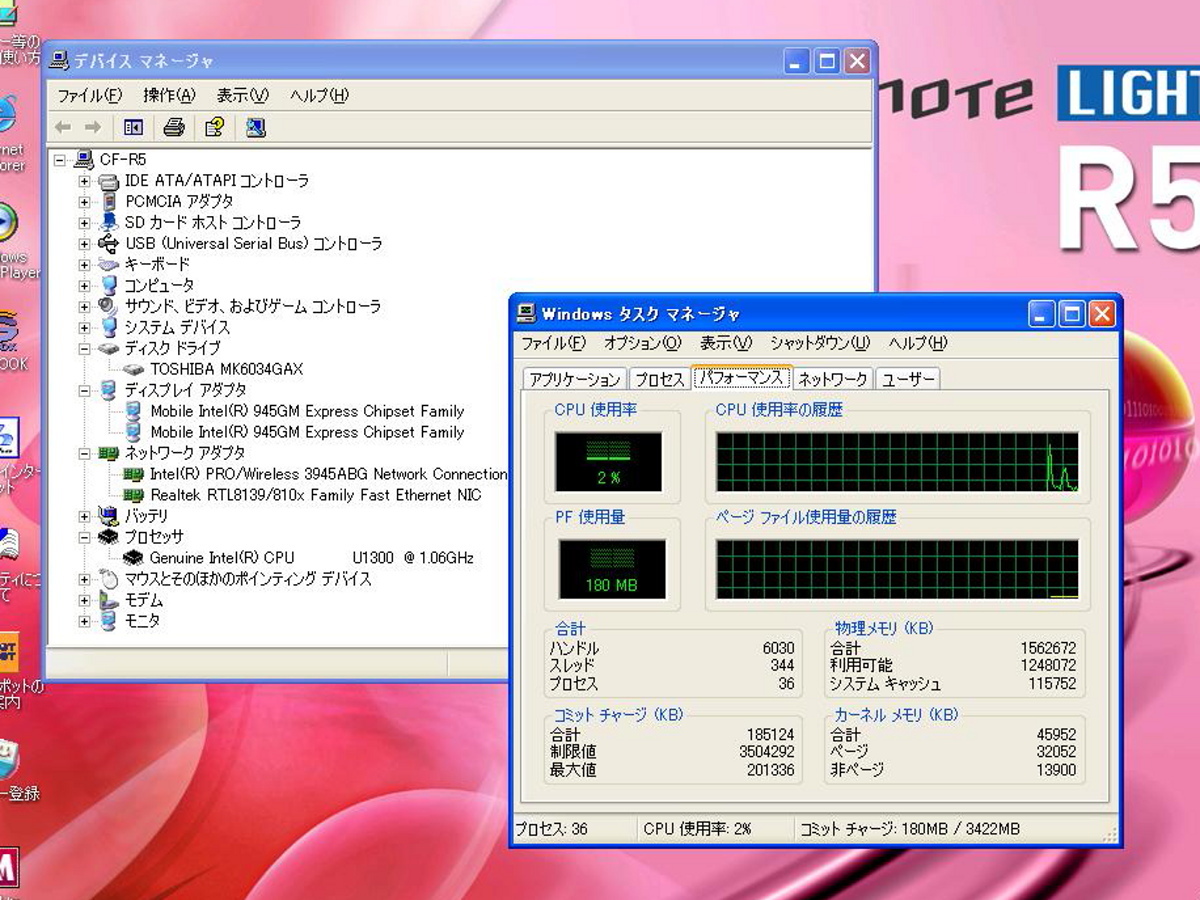The height and width of the screenshot is (900, 1200).
Task: Click the Device Manager title bar icon
Action: click(60, 61)
